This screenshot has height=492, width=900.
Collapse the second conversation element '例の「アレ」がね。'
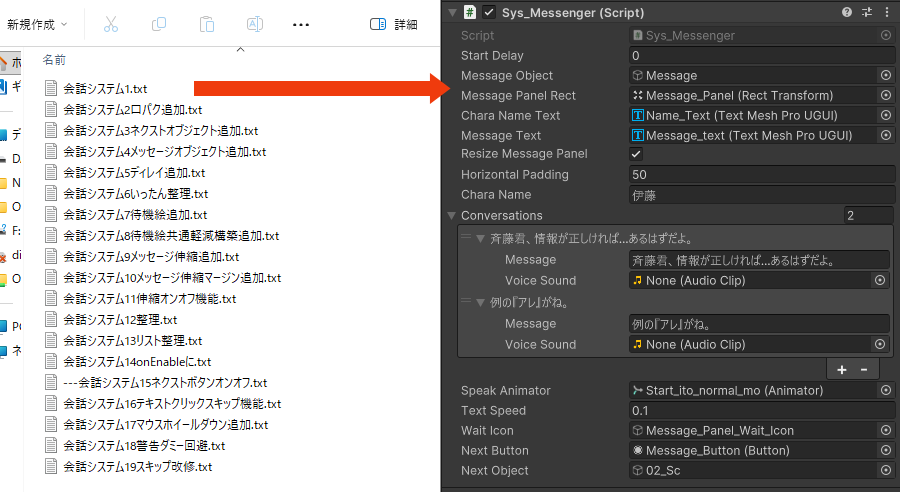coord(480,302)
